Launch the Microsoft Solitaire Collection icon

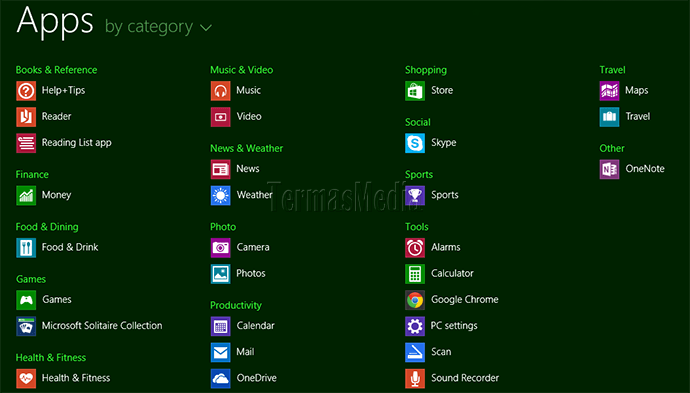(26, 327)
